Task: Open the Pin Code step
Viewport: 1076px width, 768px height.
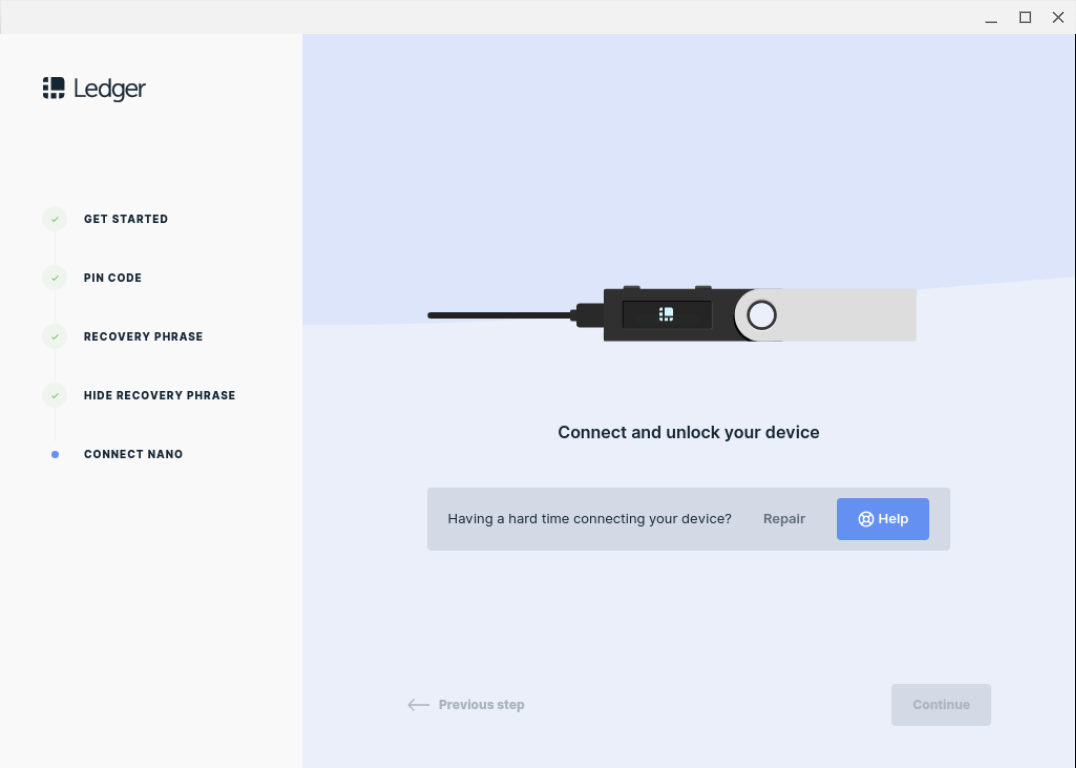Action: coord(112,277)
